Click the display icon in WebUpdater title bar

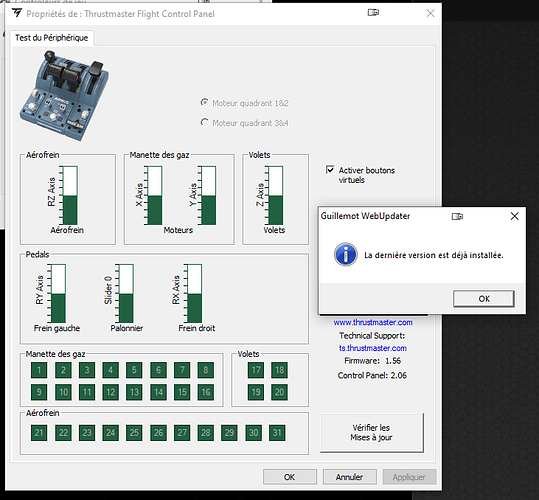[x=457, y=216]
